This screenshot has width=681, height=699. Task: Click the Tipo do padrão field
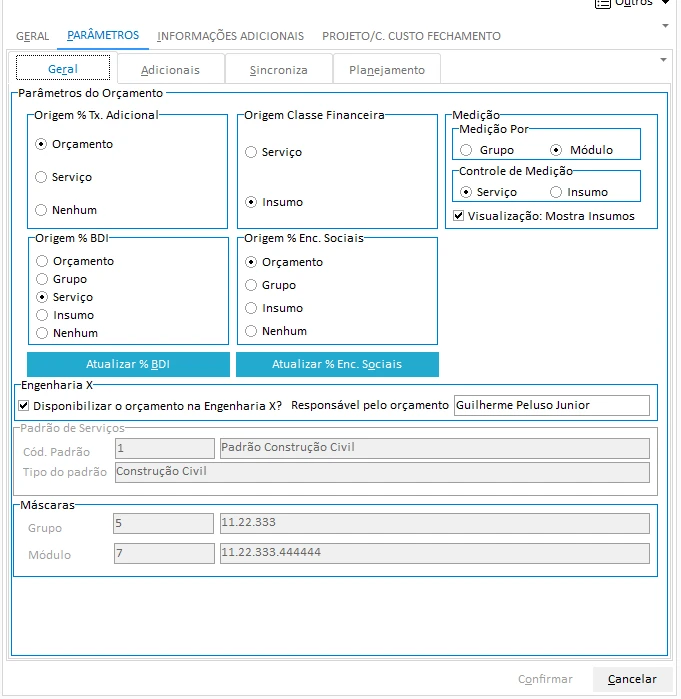(382, 473)
